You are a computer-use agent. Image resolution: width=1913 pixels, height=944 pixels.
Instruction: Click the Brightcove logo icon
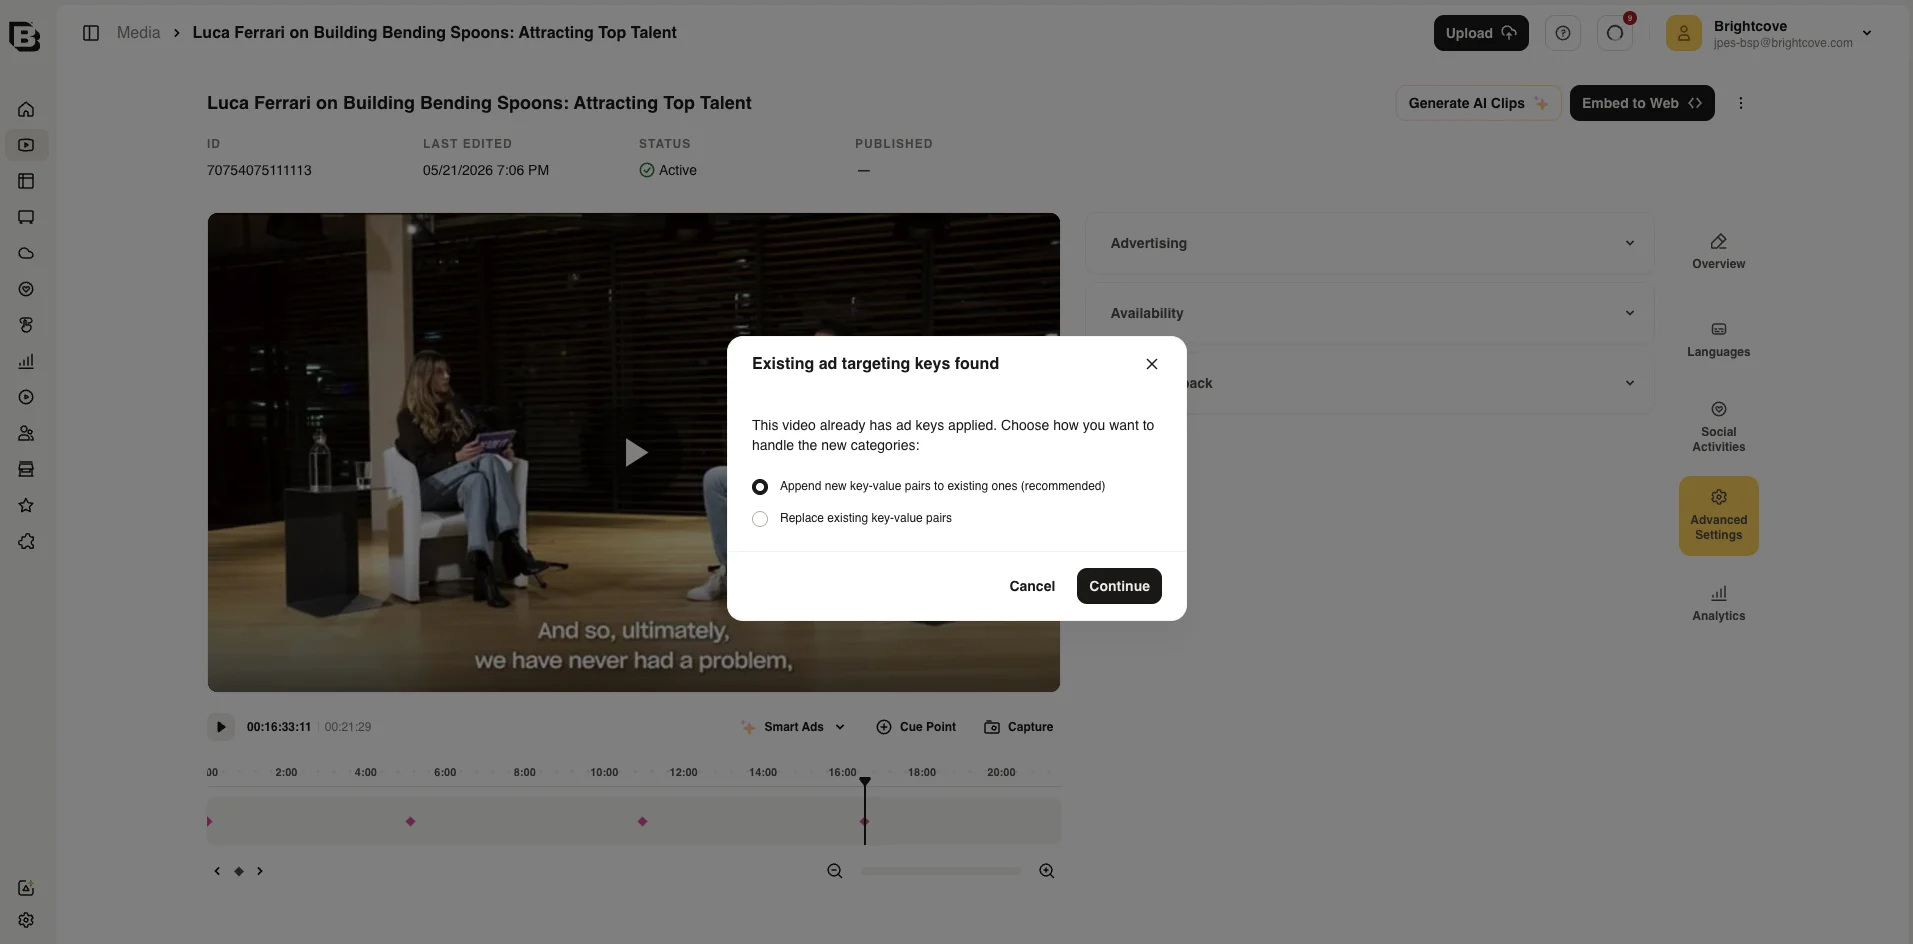click(x=25, y=36)
